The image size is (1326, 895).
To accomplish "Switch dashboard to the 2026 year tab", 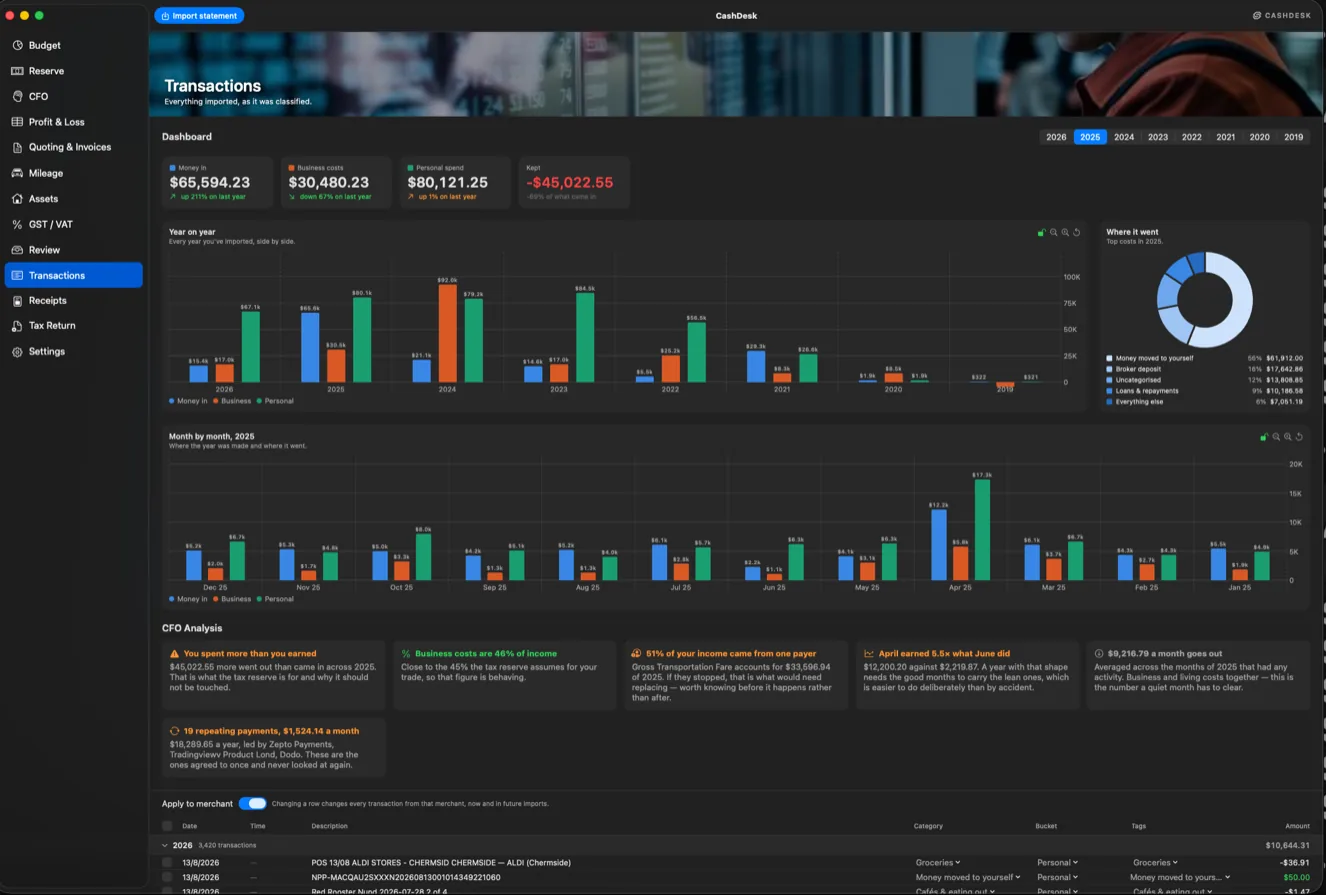I will (1056, 137).
